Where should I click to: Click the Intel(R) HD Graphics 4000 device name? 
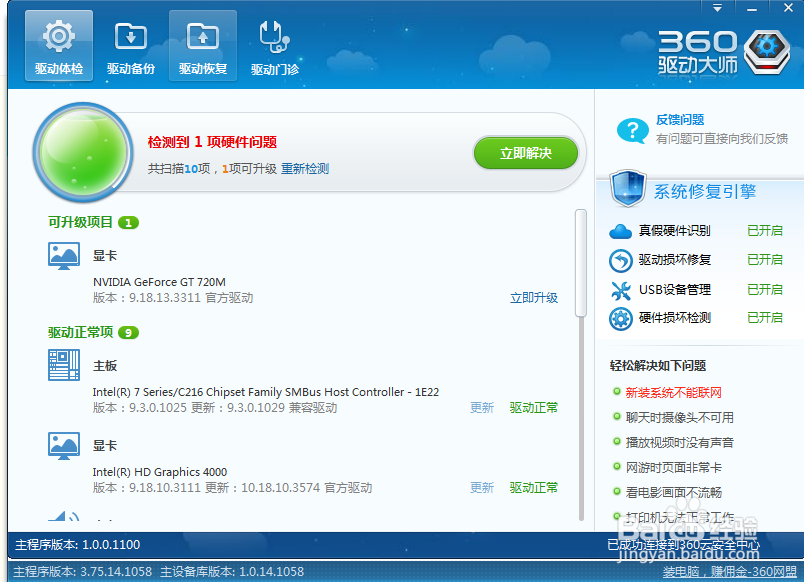tap(160, 472)
